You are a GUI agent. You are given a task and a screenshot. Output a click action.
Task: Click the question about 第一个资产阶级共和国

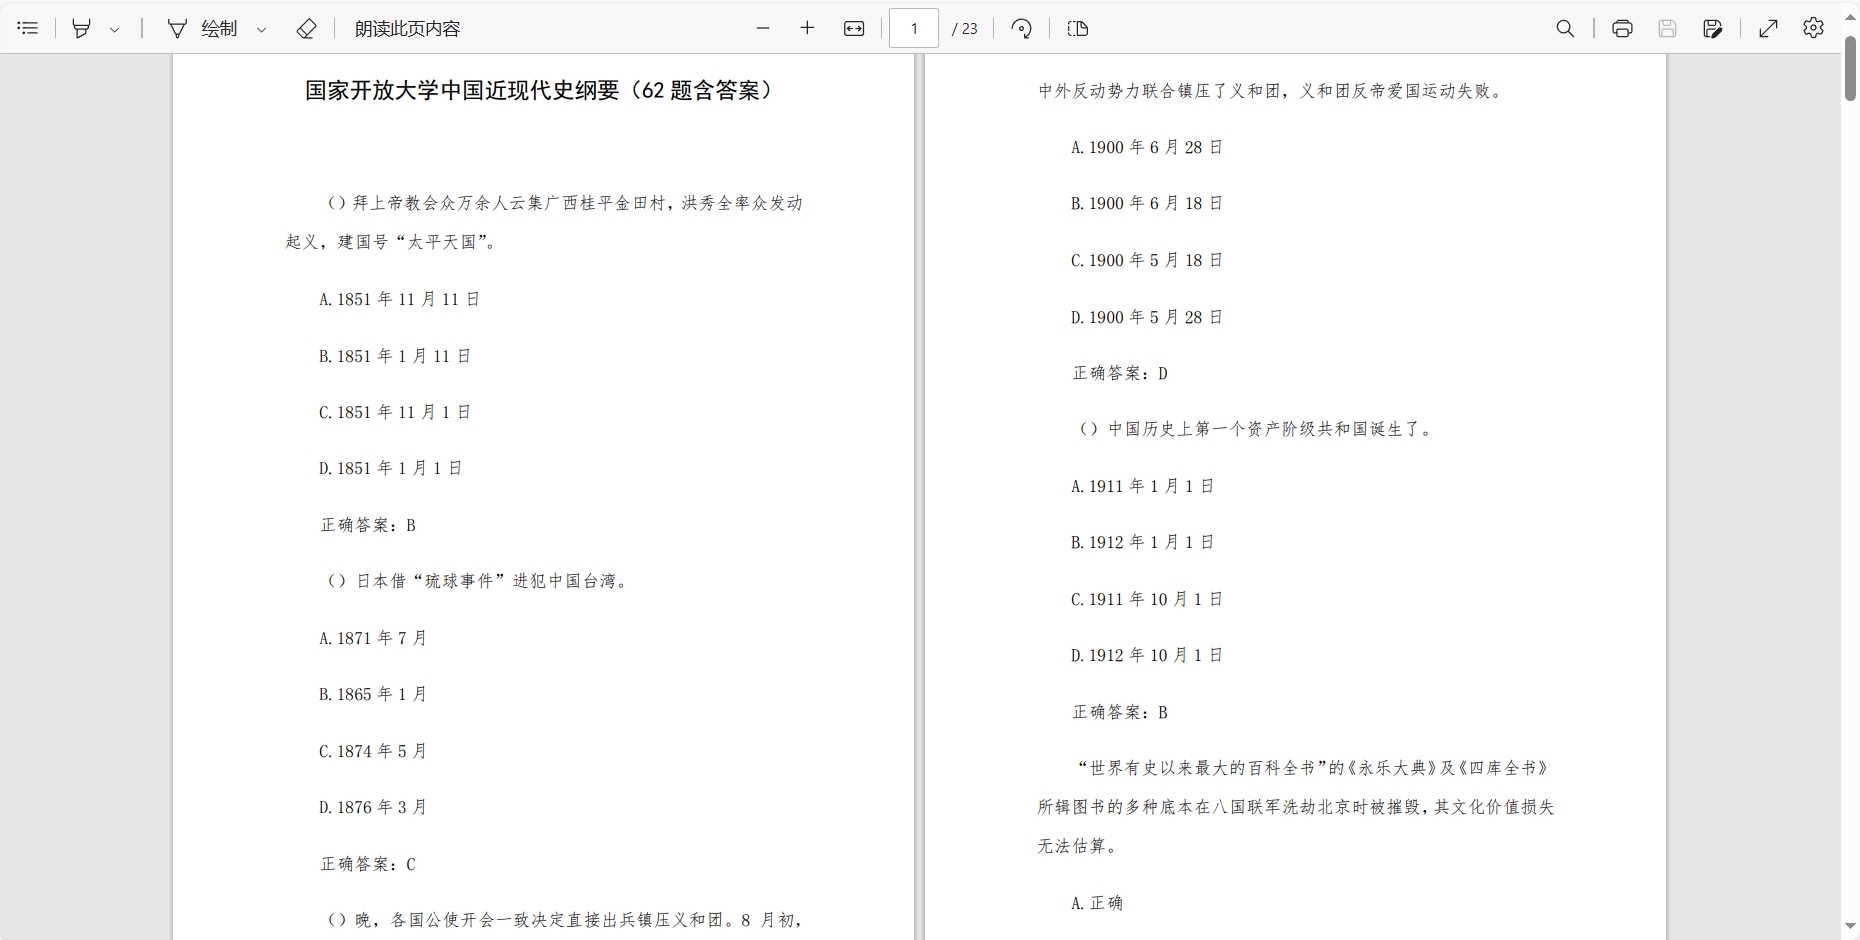coord(1257,429)
